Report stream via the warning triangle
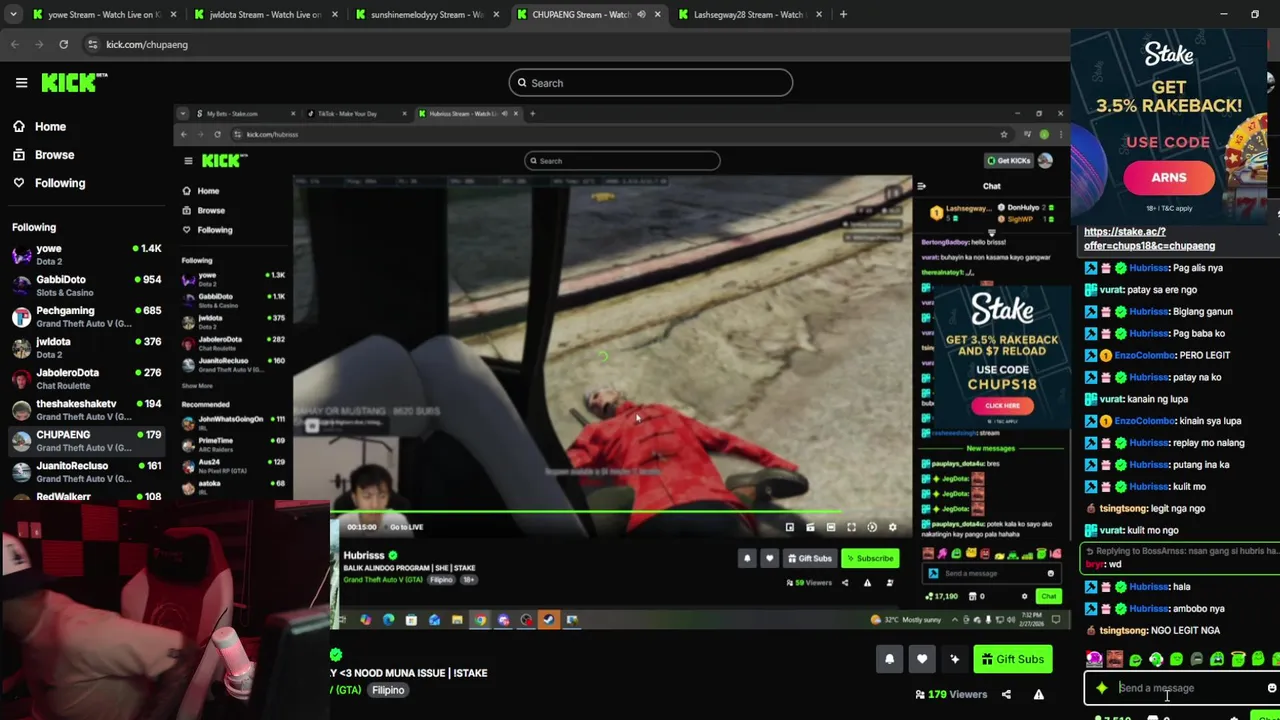Screen dimensions: 1280x720 (1038, 694)
